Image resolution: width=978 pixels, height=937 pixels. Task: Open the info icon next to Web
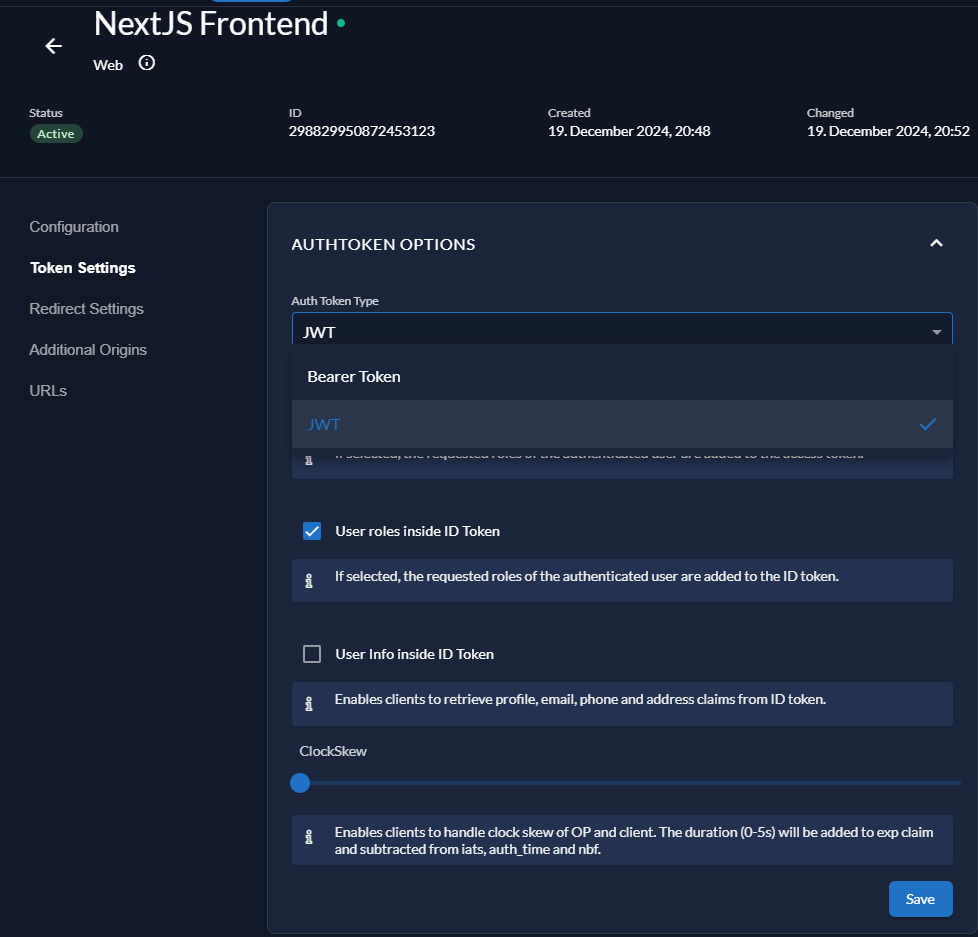click(147, 63)
